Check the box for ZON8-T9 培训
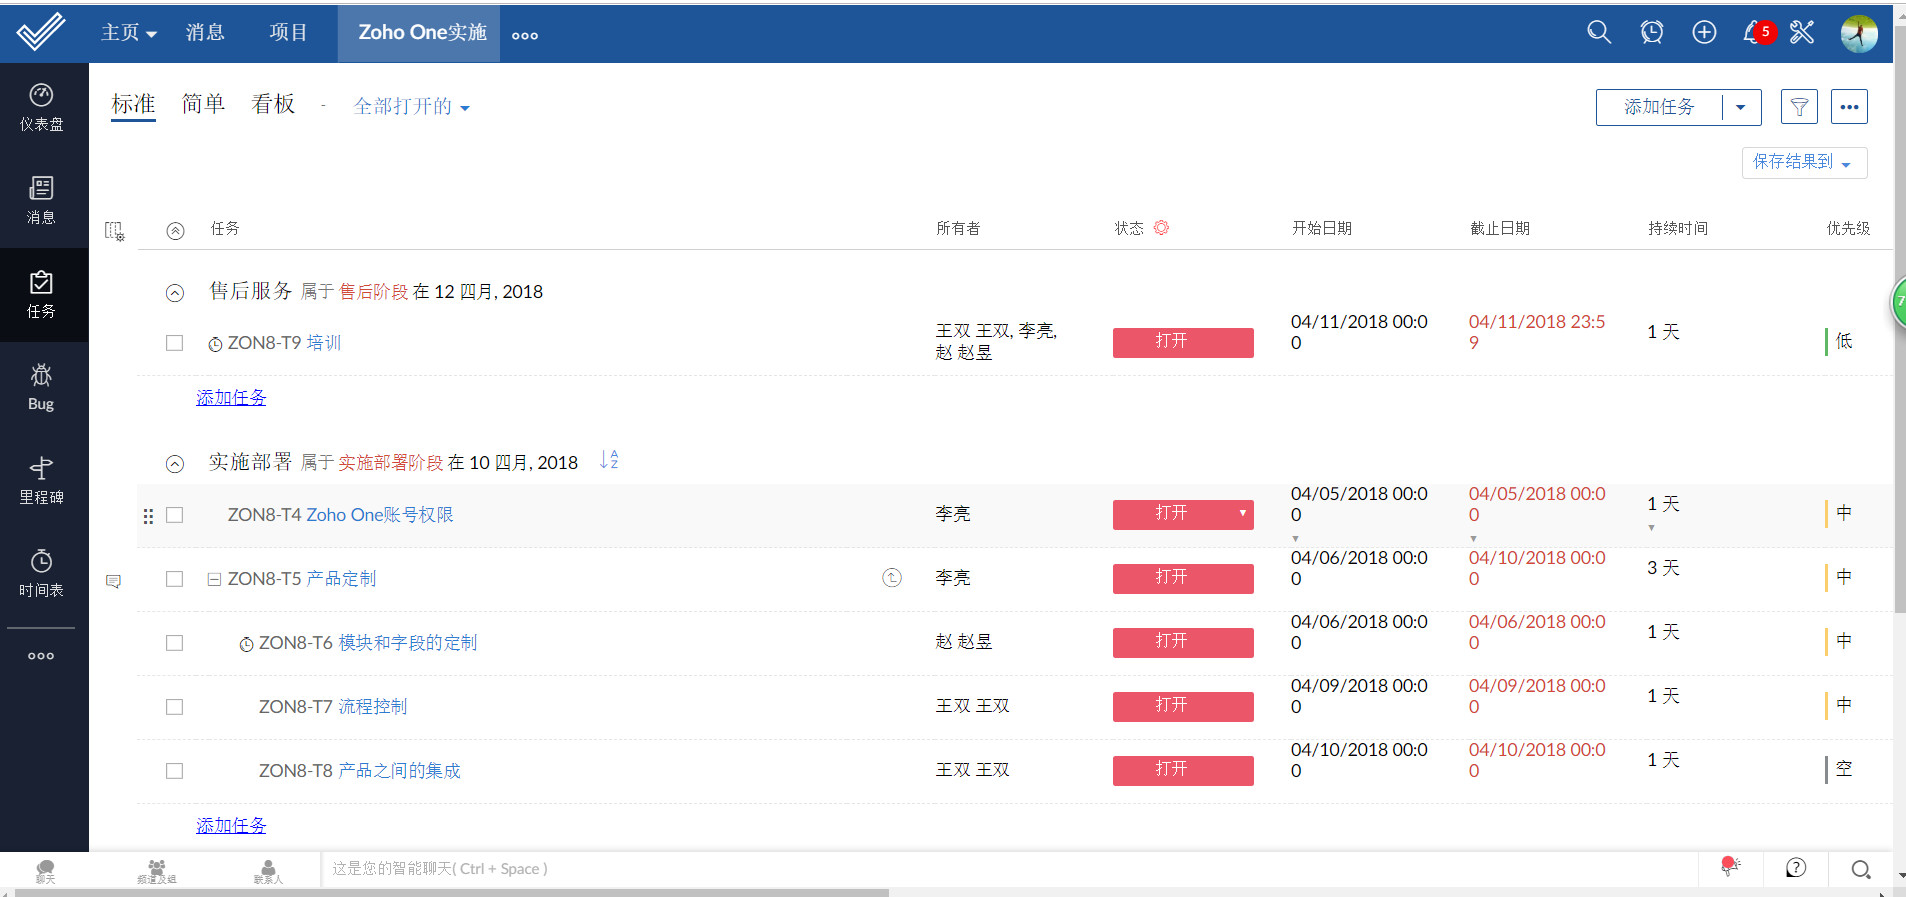1906x897 pixels. pos(175,343)
